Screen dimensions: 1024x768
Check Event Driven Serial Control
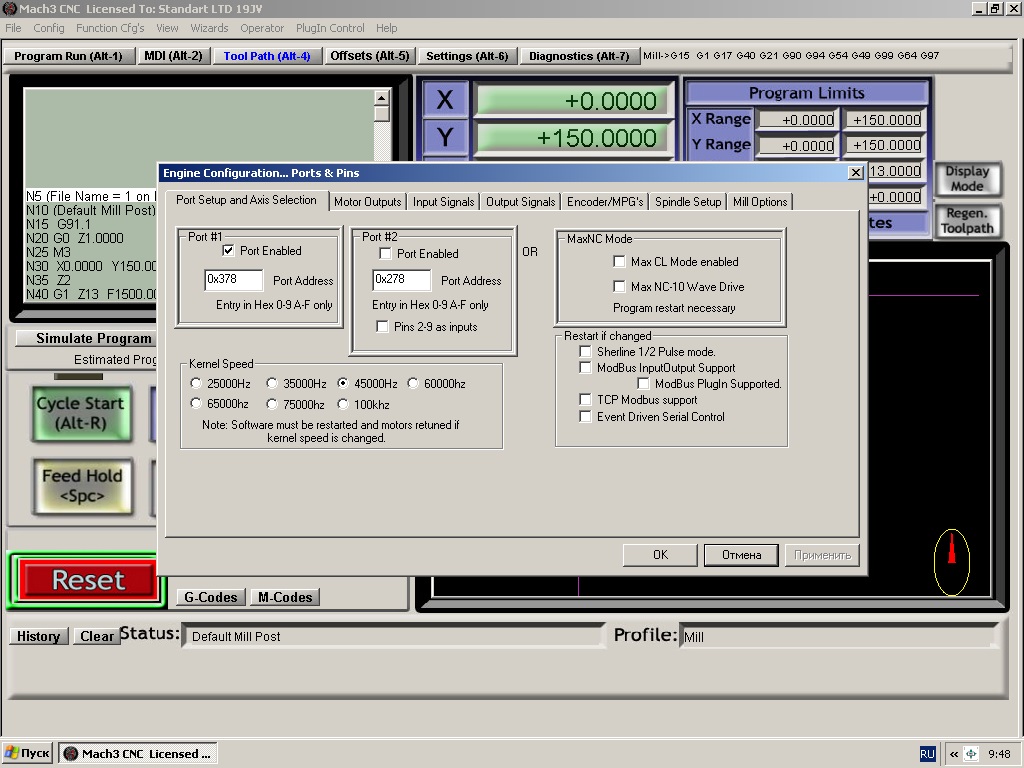click(586, 417)
